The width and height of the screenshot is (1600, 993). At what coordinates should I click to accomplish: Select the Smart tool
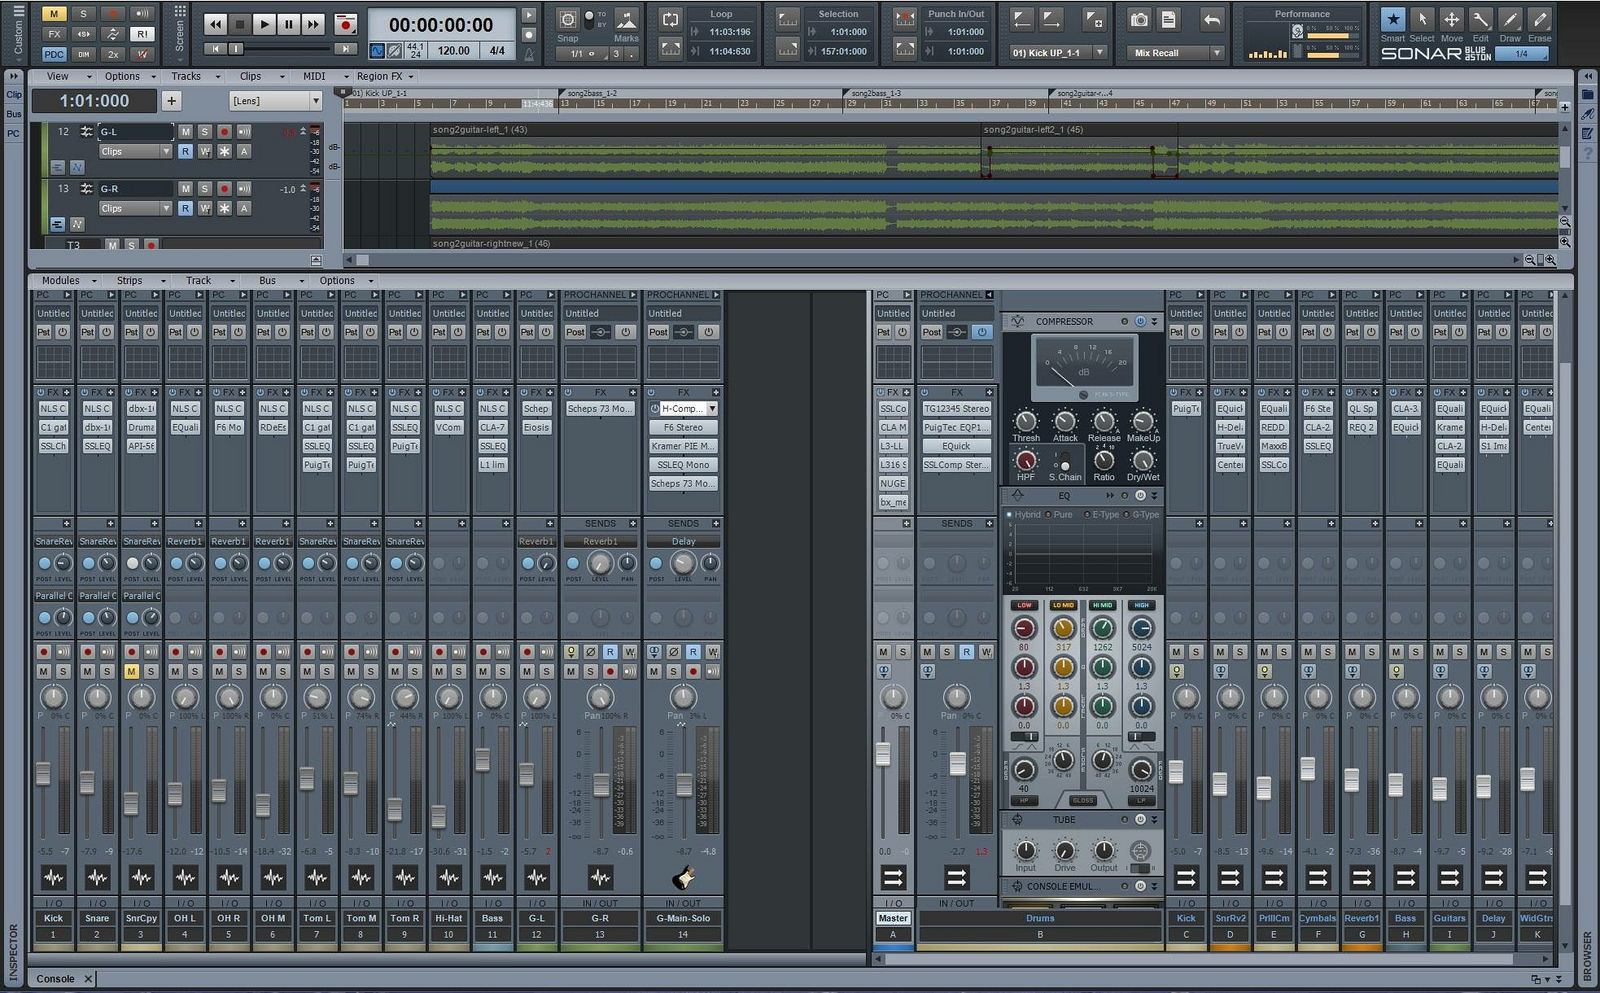coord(1392,20)
